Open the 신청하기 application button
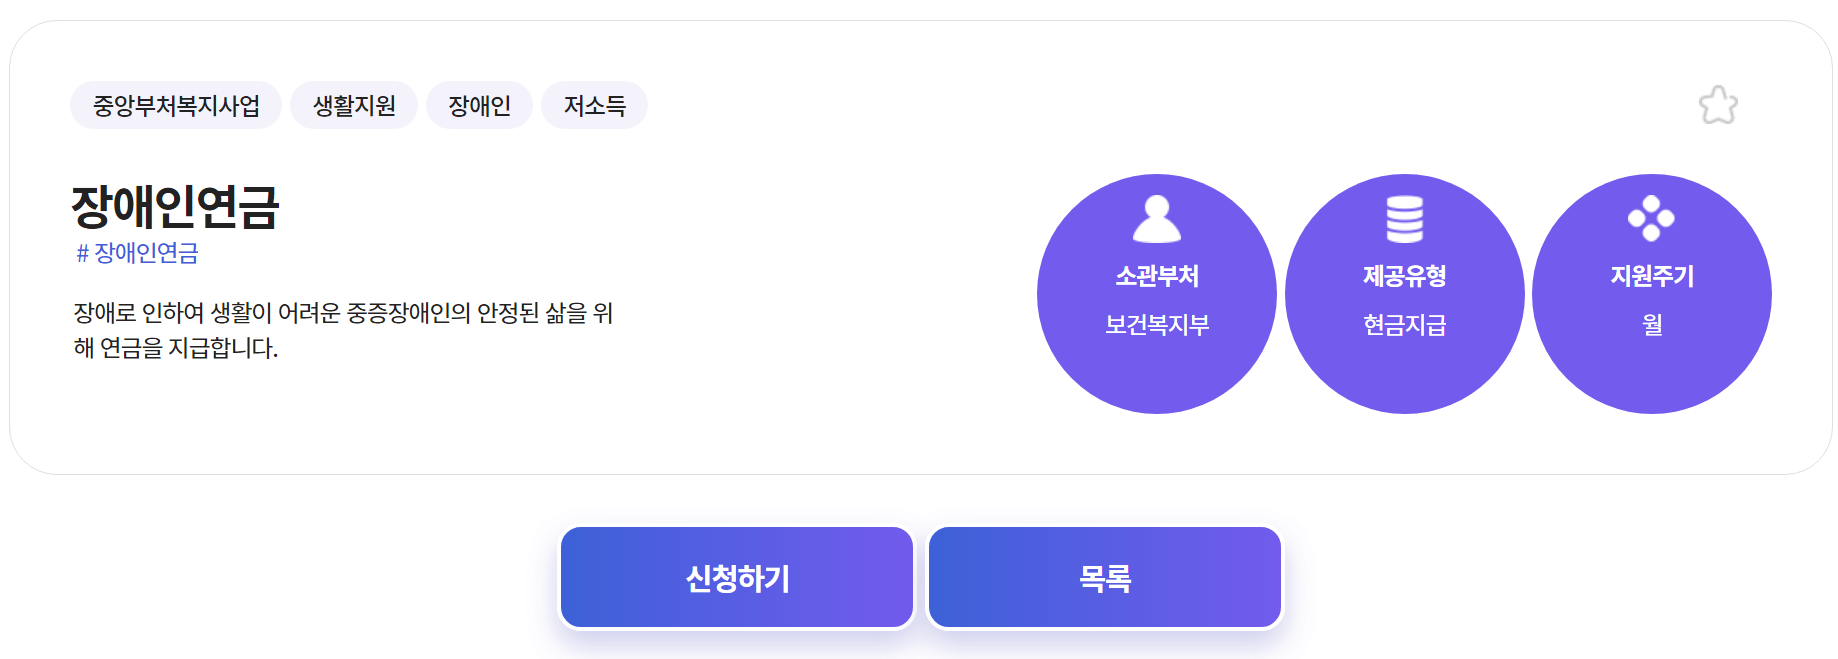Viewport: 1838px width, 659px height. point(737,576)
